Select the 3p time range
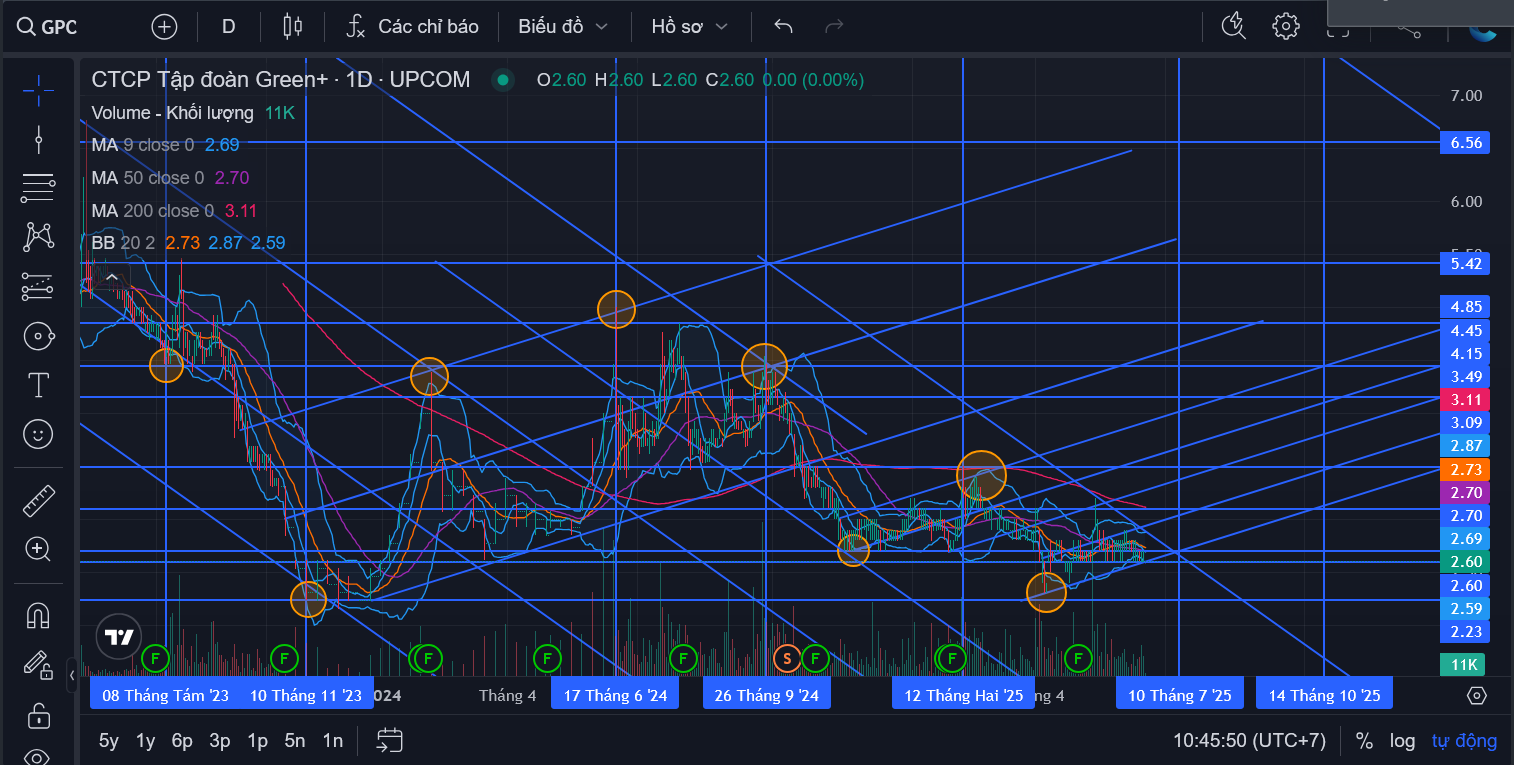Image resolution: width=1514 pixels, height=765 pixels. 220,740
